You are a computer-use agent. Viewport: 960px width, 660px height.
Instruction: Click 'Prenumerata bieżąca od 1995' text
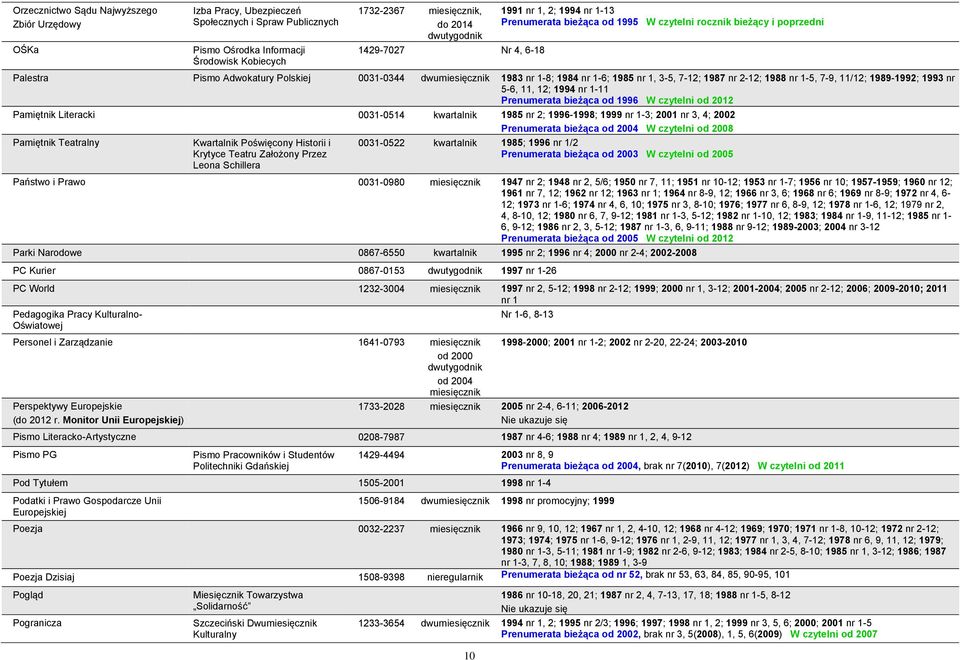click(569, 22)
